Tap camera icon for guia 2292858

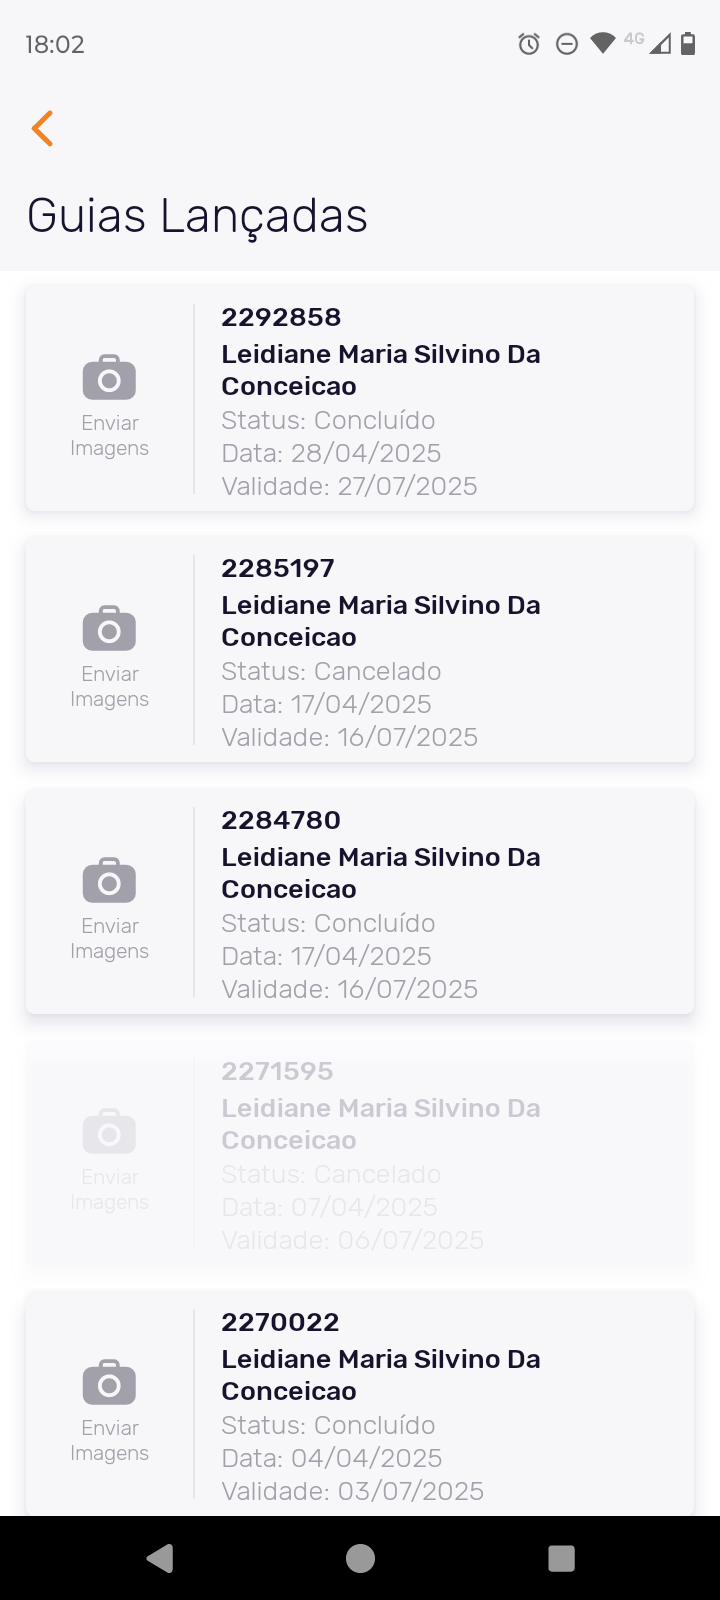109,377
